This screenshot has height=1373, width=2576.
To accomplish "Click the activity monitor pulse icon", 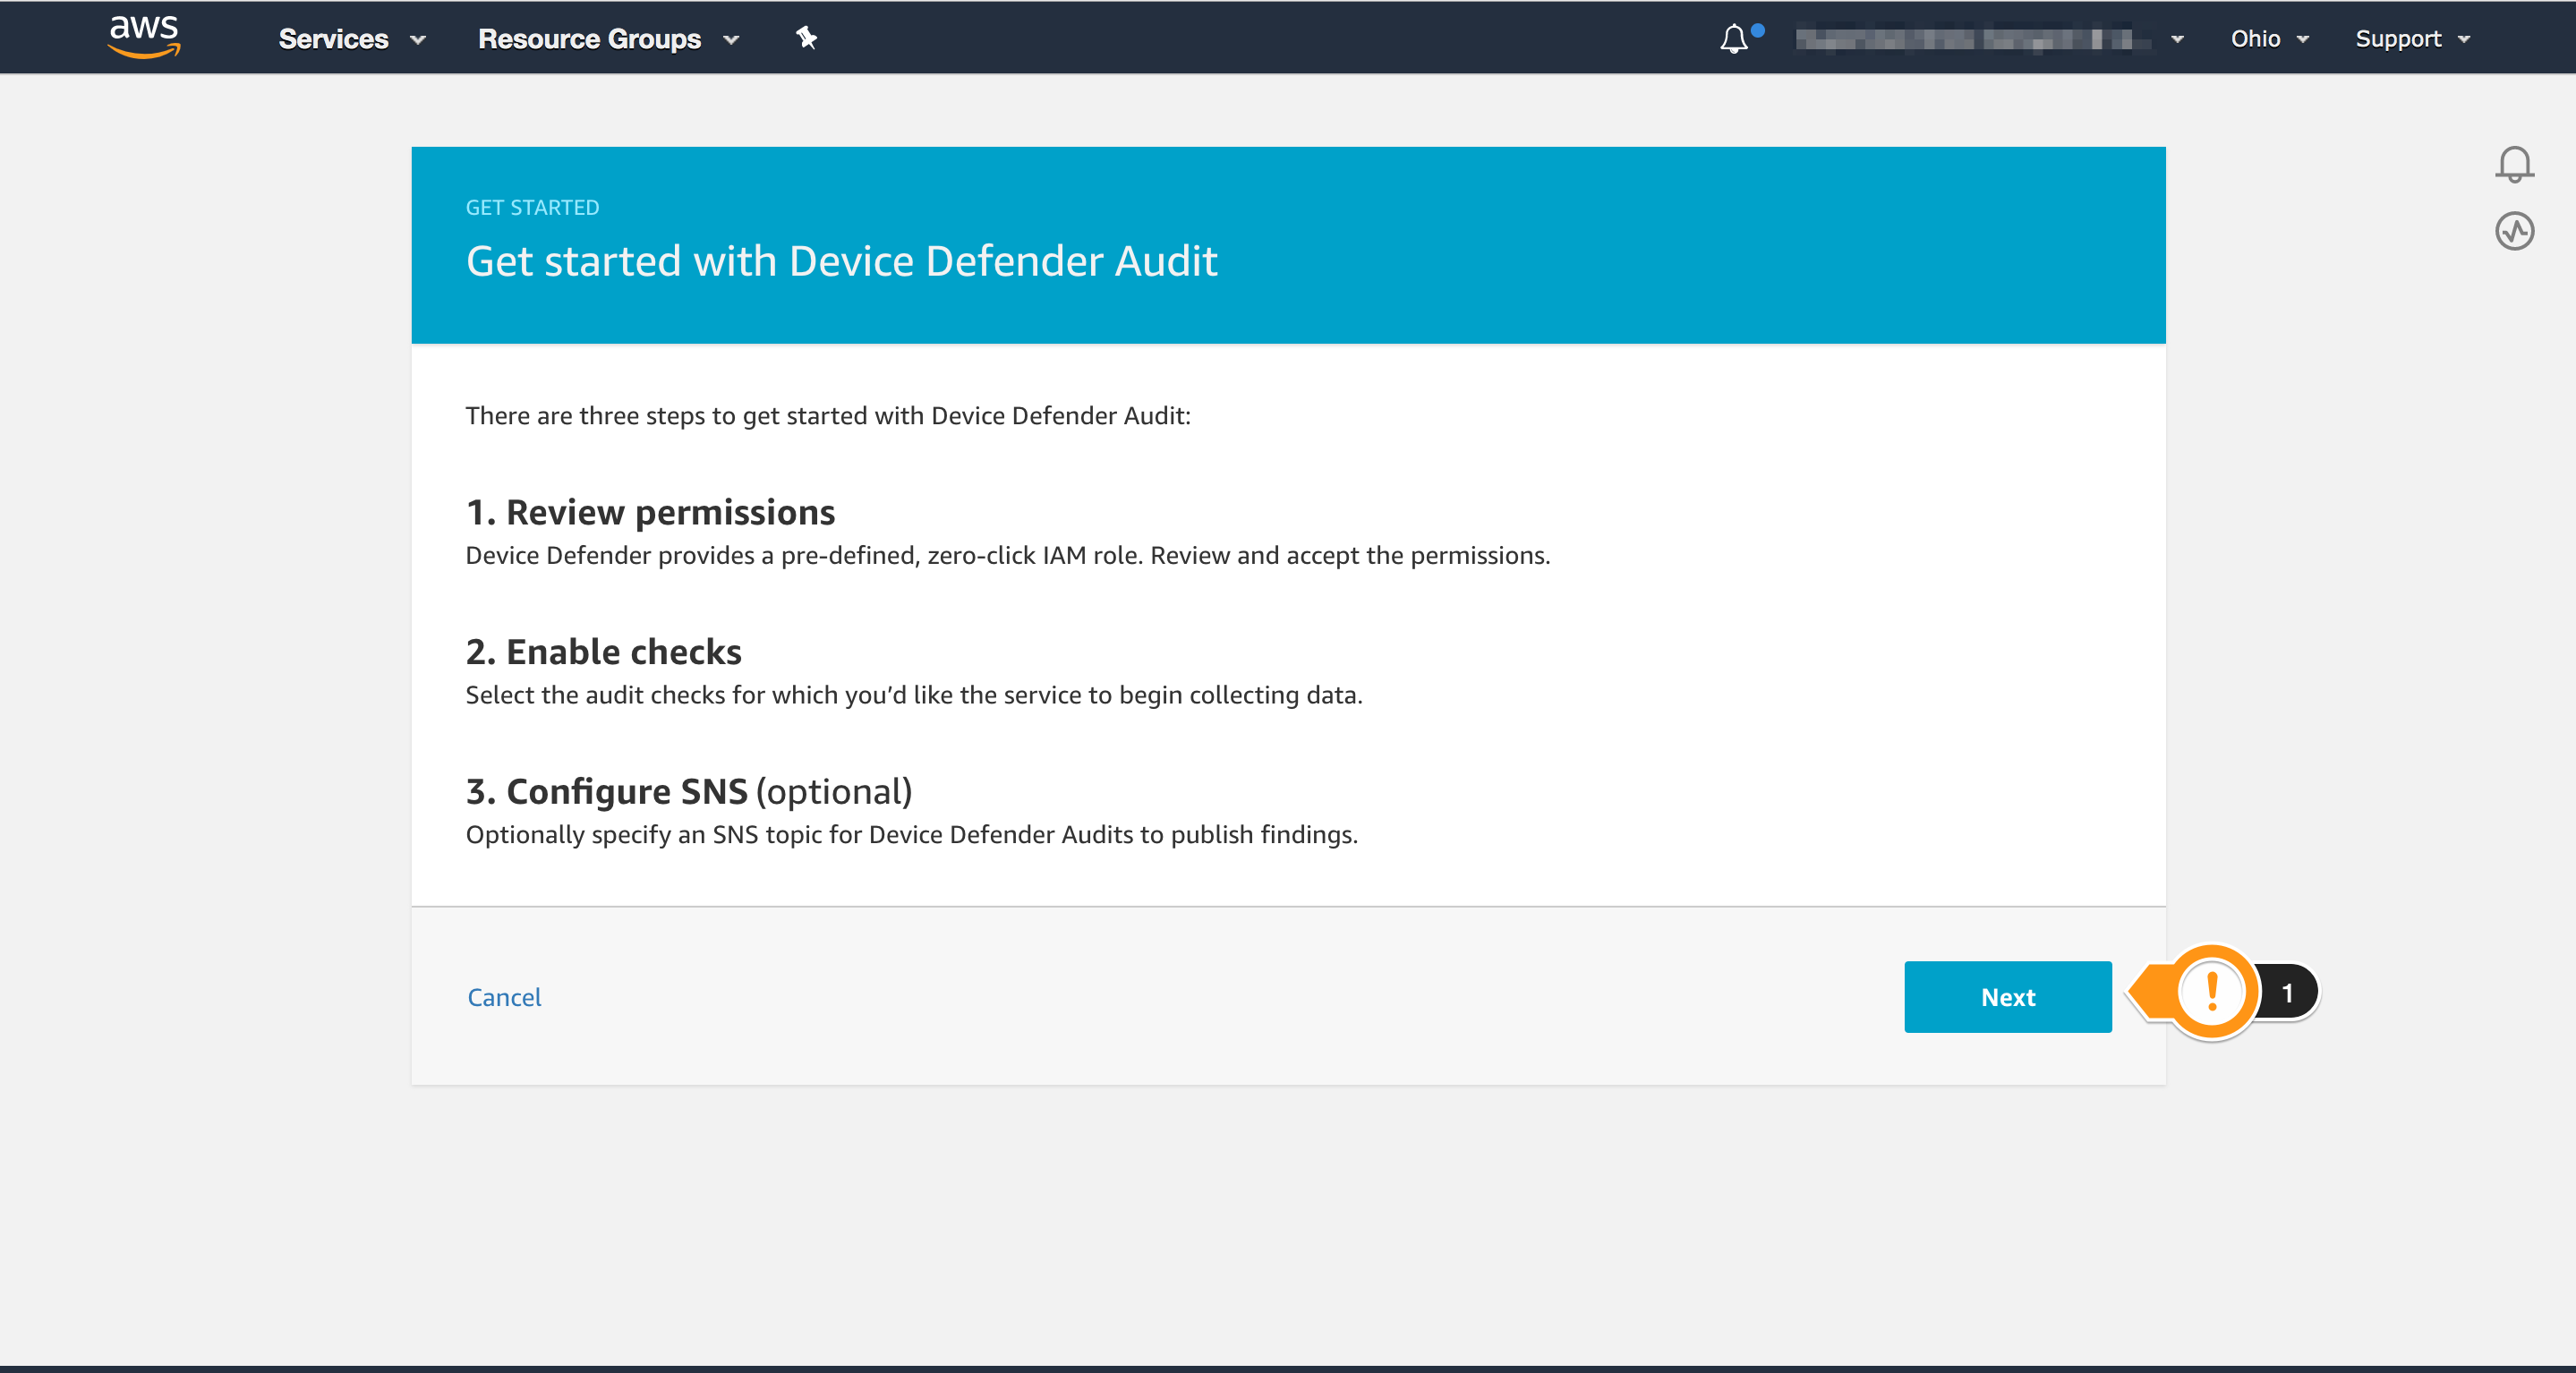I will click(2514, 231).
